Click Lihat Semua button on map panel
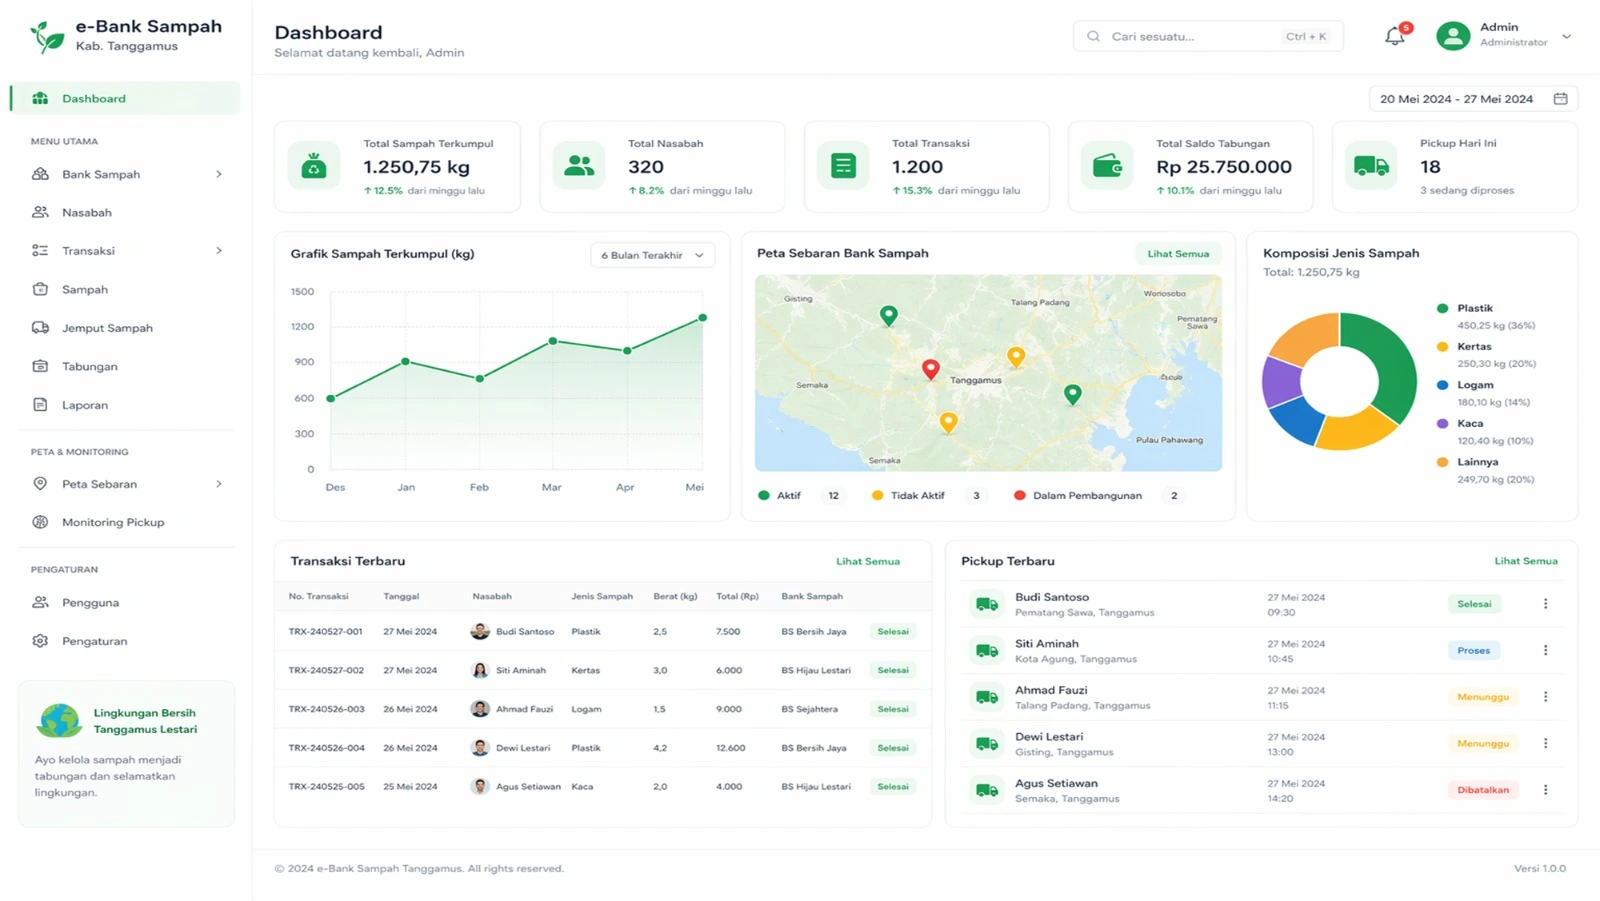Screen dimensions: 1600x901 click(x=1178, y=254)
